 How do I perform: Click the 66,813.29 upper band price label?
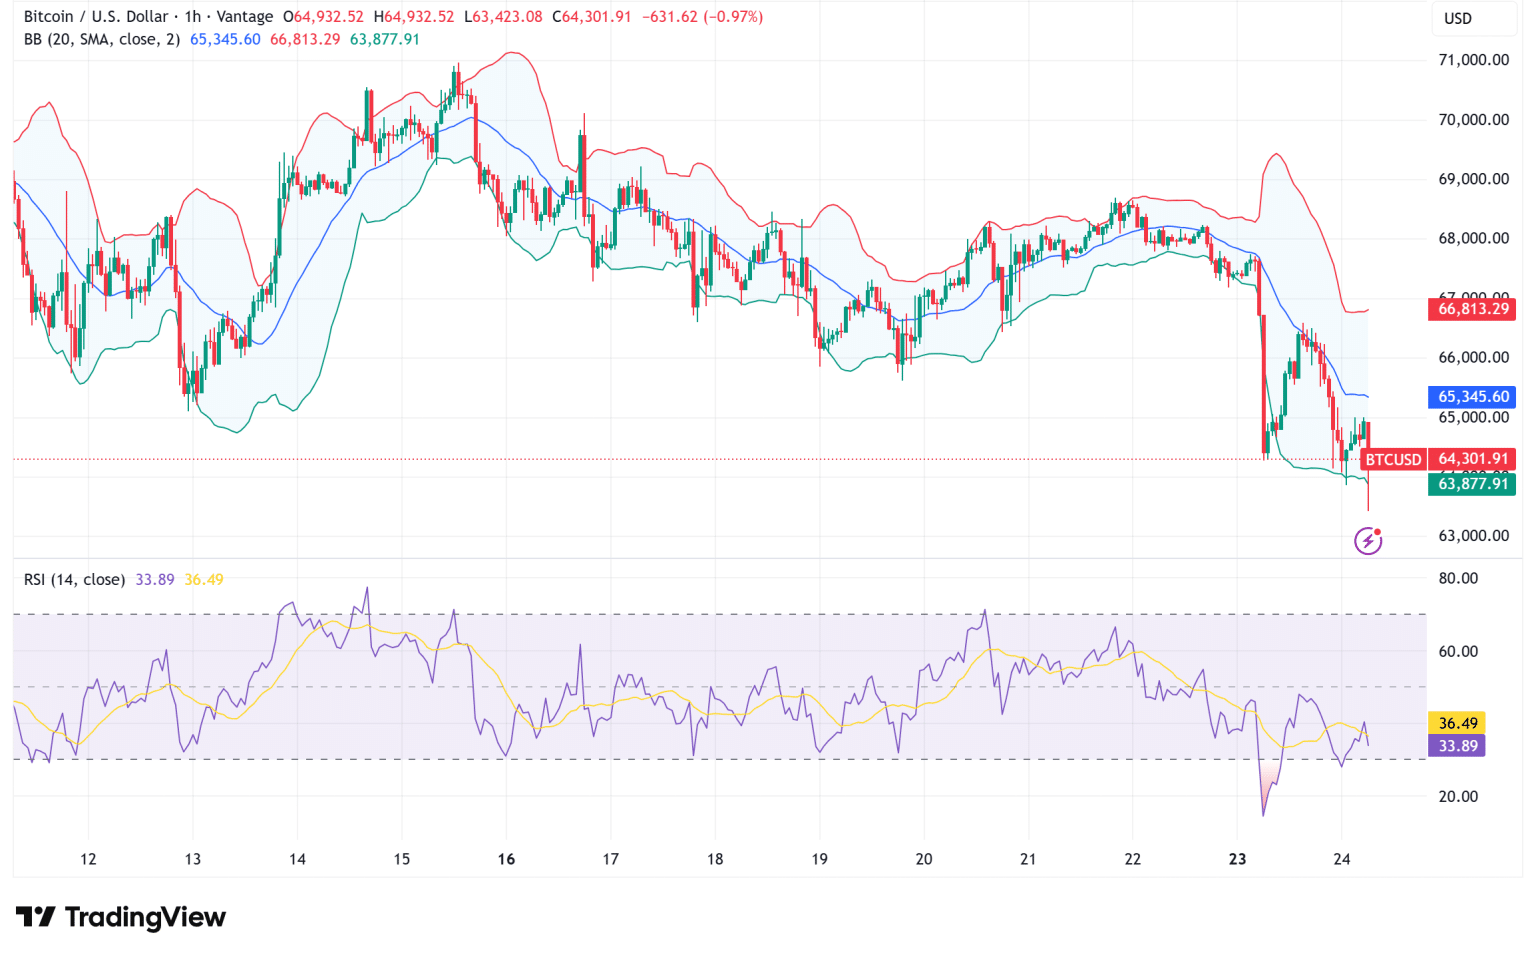(1472, 309)
